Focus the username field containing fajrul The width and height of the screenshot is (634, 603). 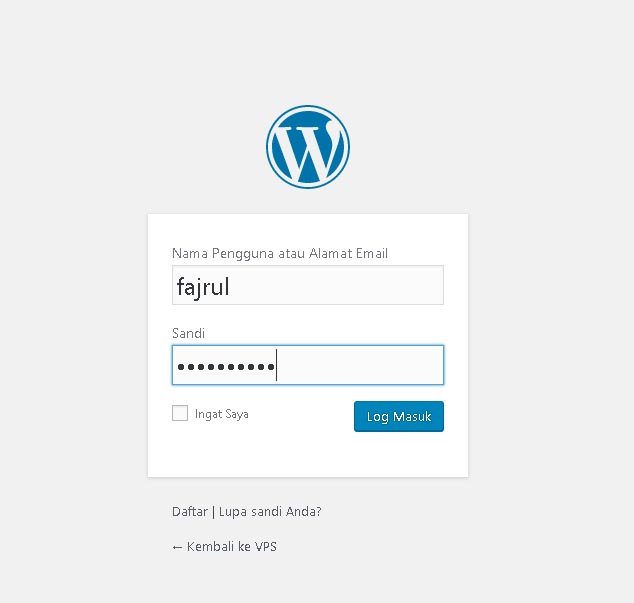308,285
